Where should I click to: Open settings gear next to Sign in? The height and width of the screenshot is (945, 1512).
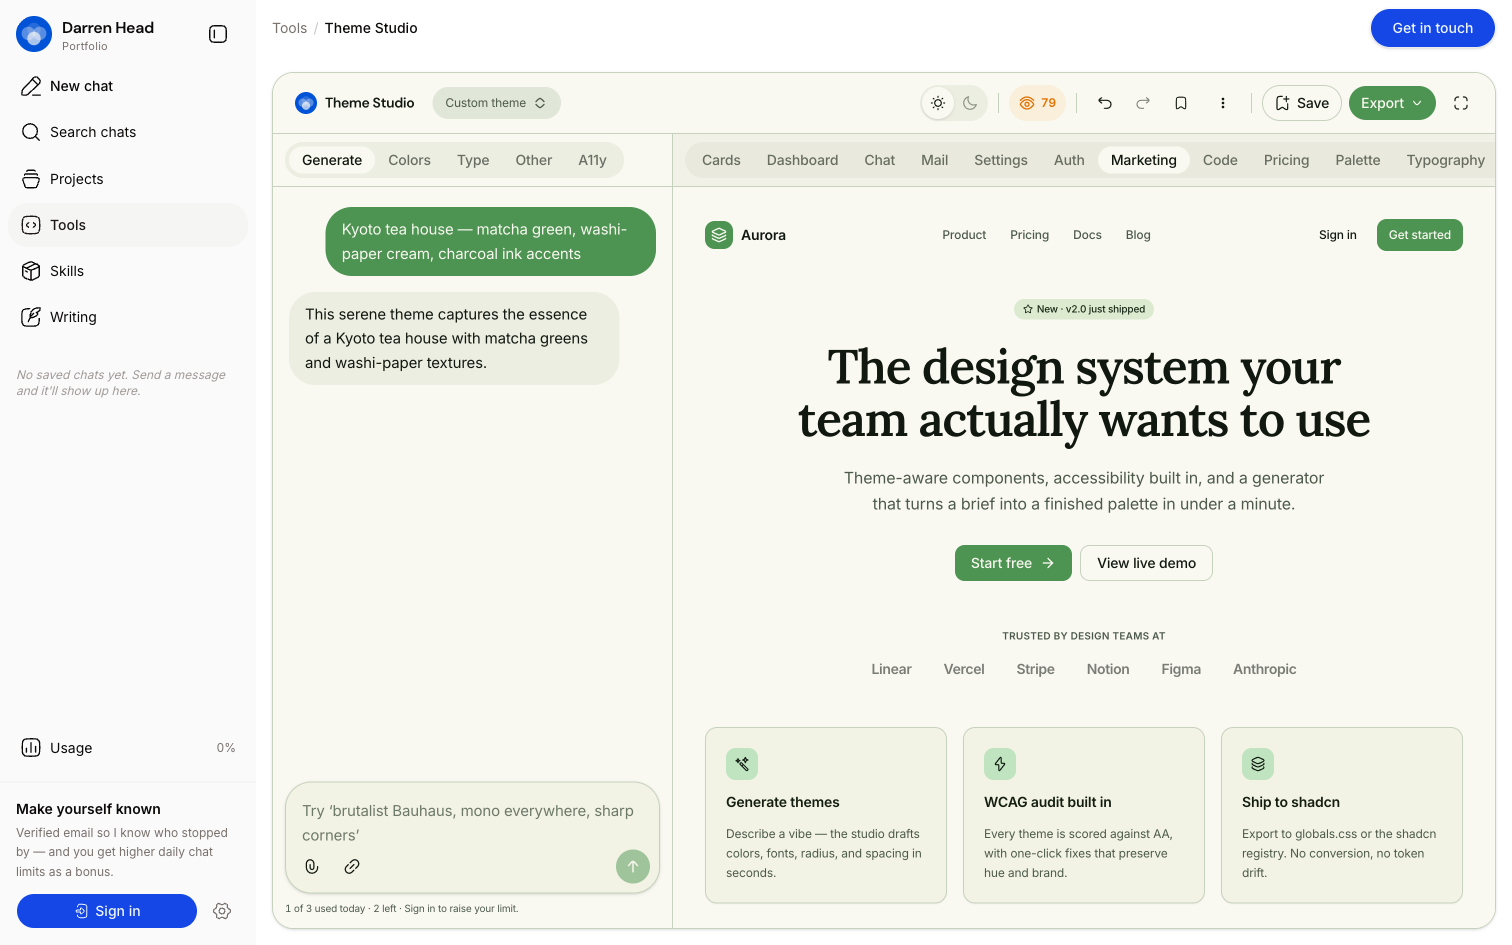click(x=222, y=911)
